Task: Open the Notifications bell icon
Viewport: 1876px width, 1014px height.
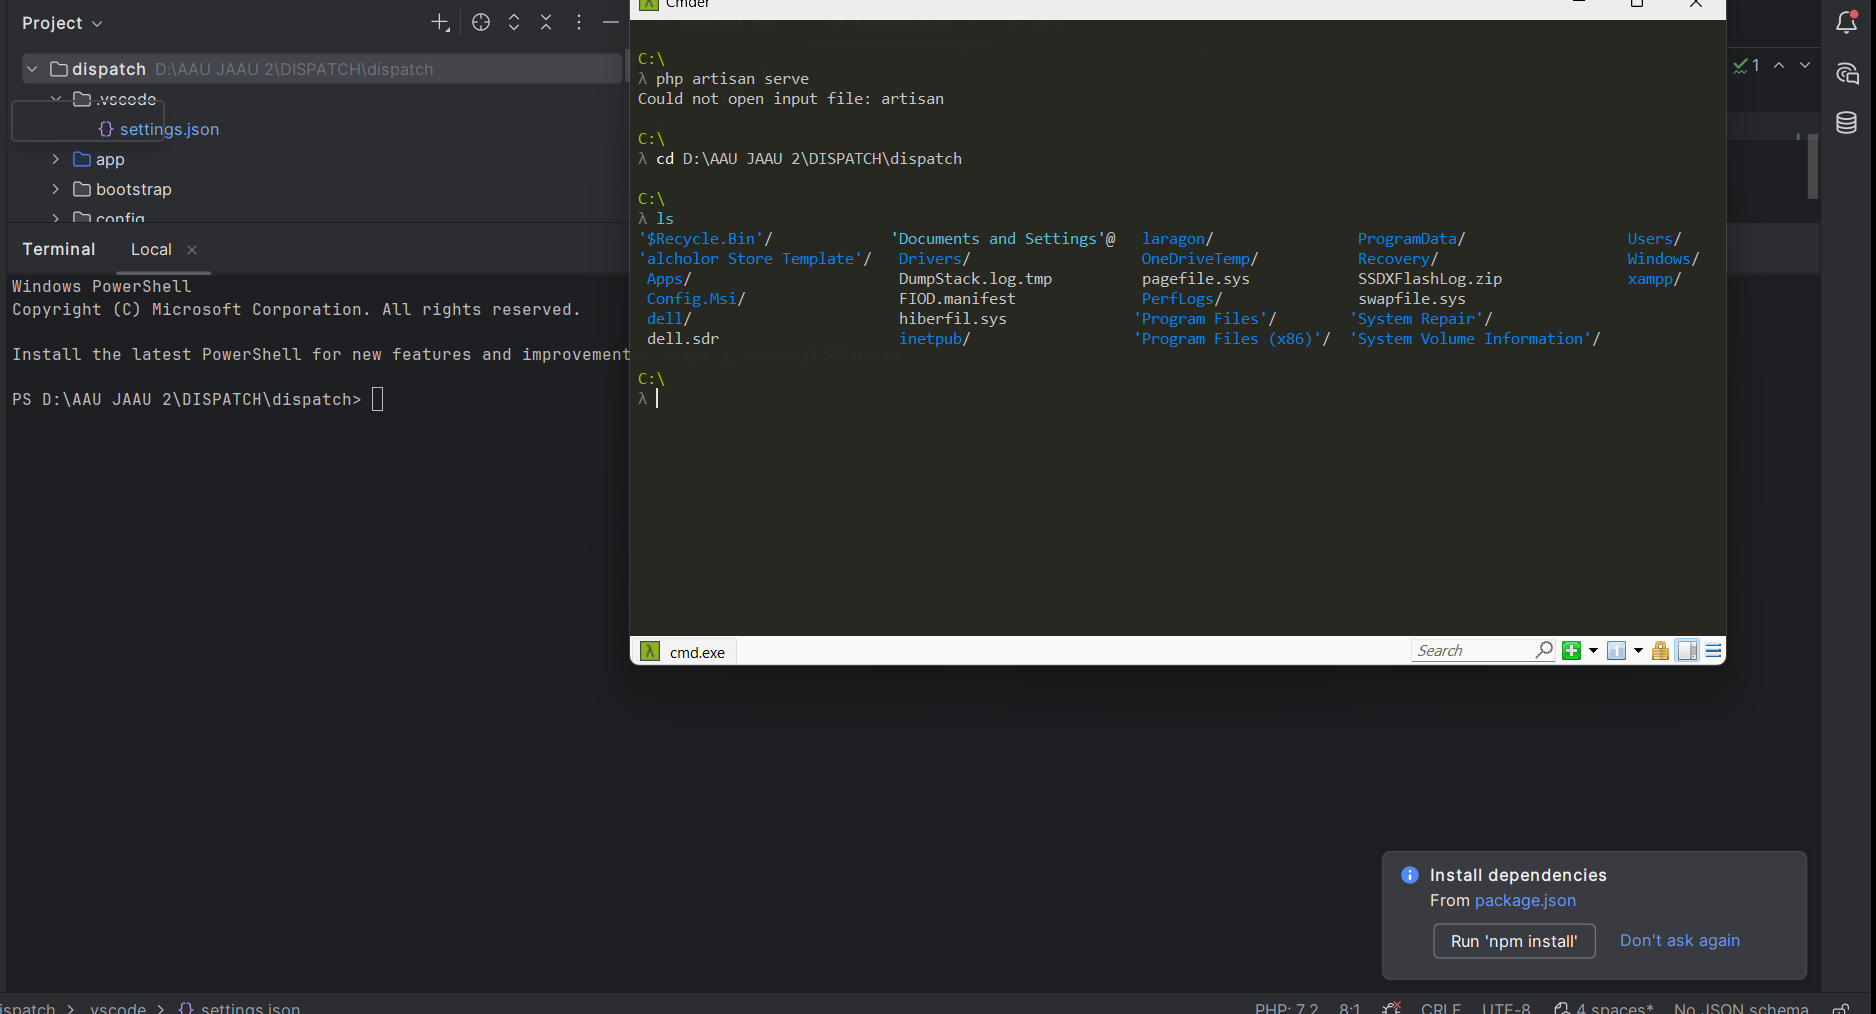Action: [1846, 23]
